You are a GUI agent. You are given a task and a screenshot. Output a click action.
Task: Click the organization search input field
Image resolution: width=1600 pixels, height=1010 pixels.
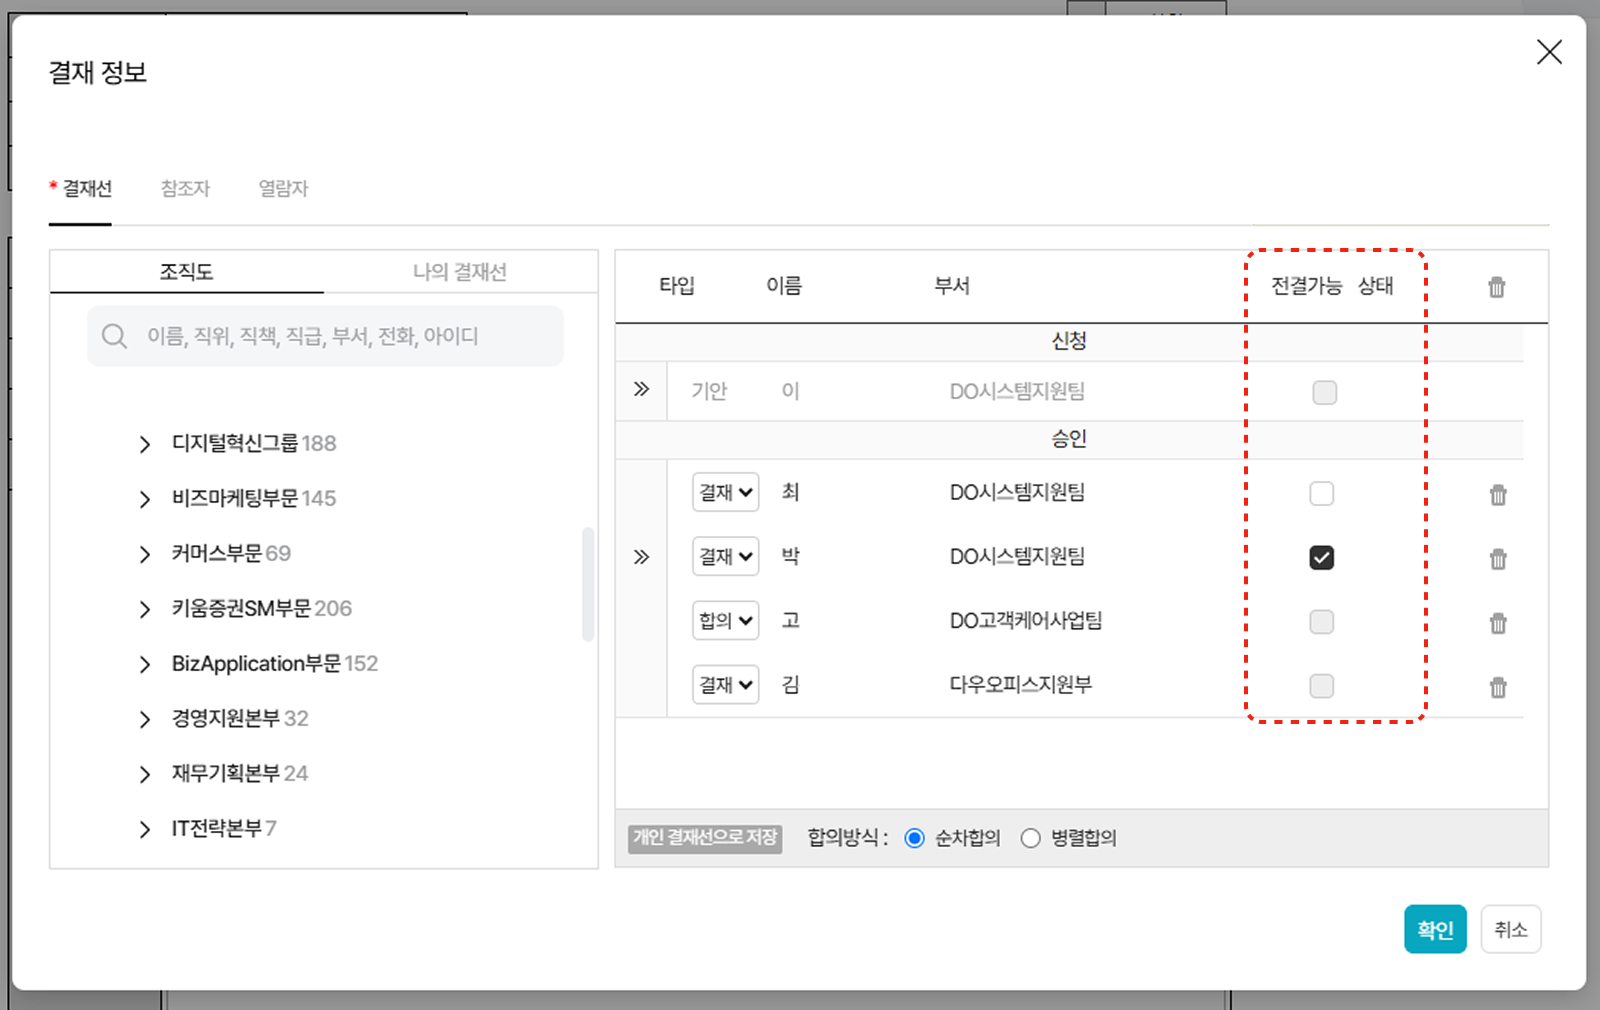(x=326, y=336)
